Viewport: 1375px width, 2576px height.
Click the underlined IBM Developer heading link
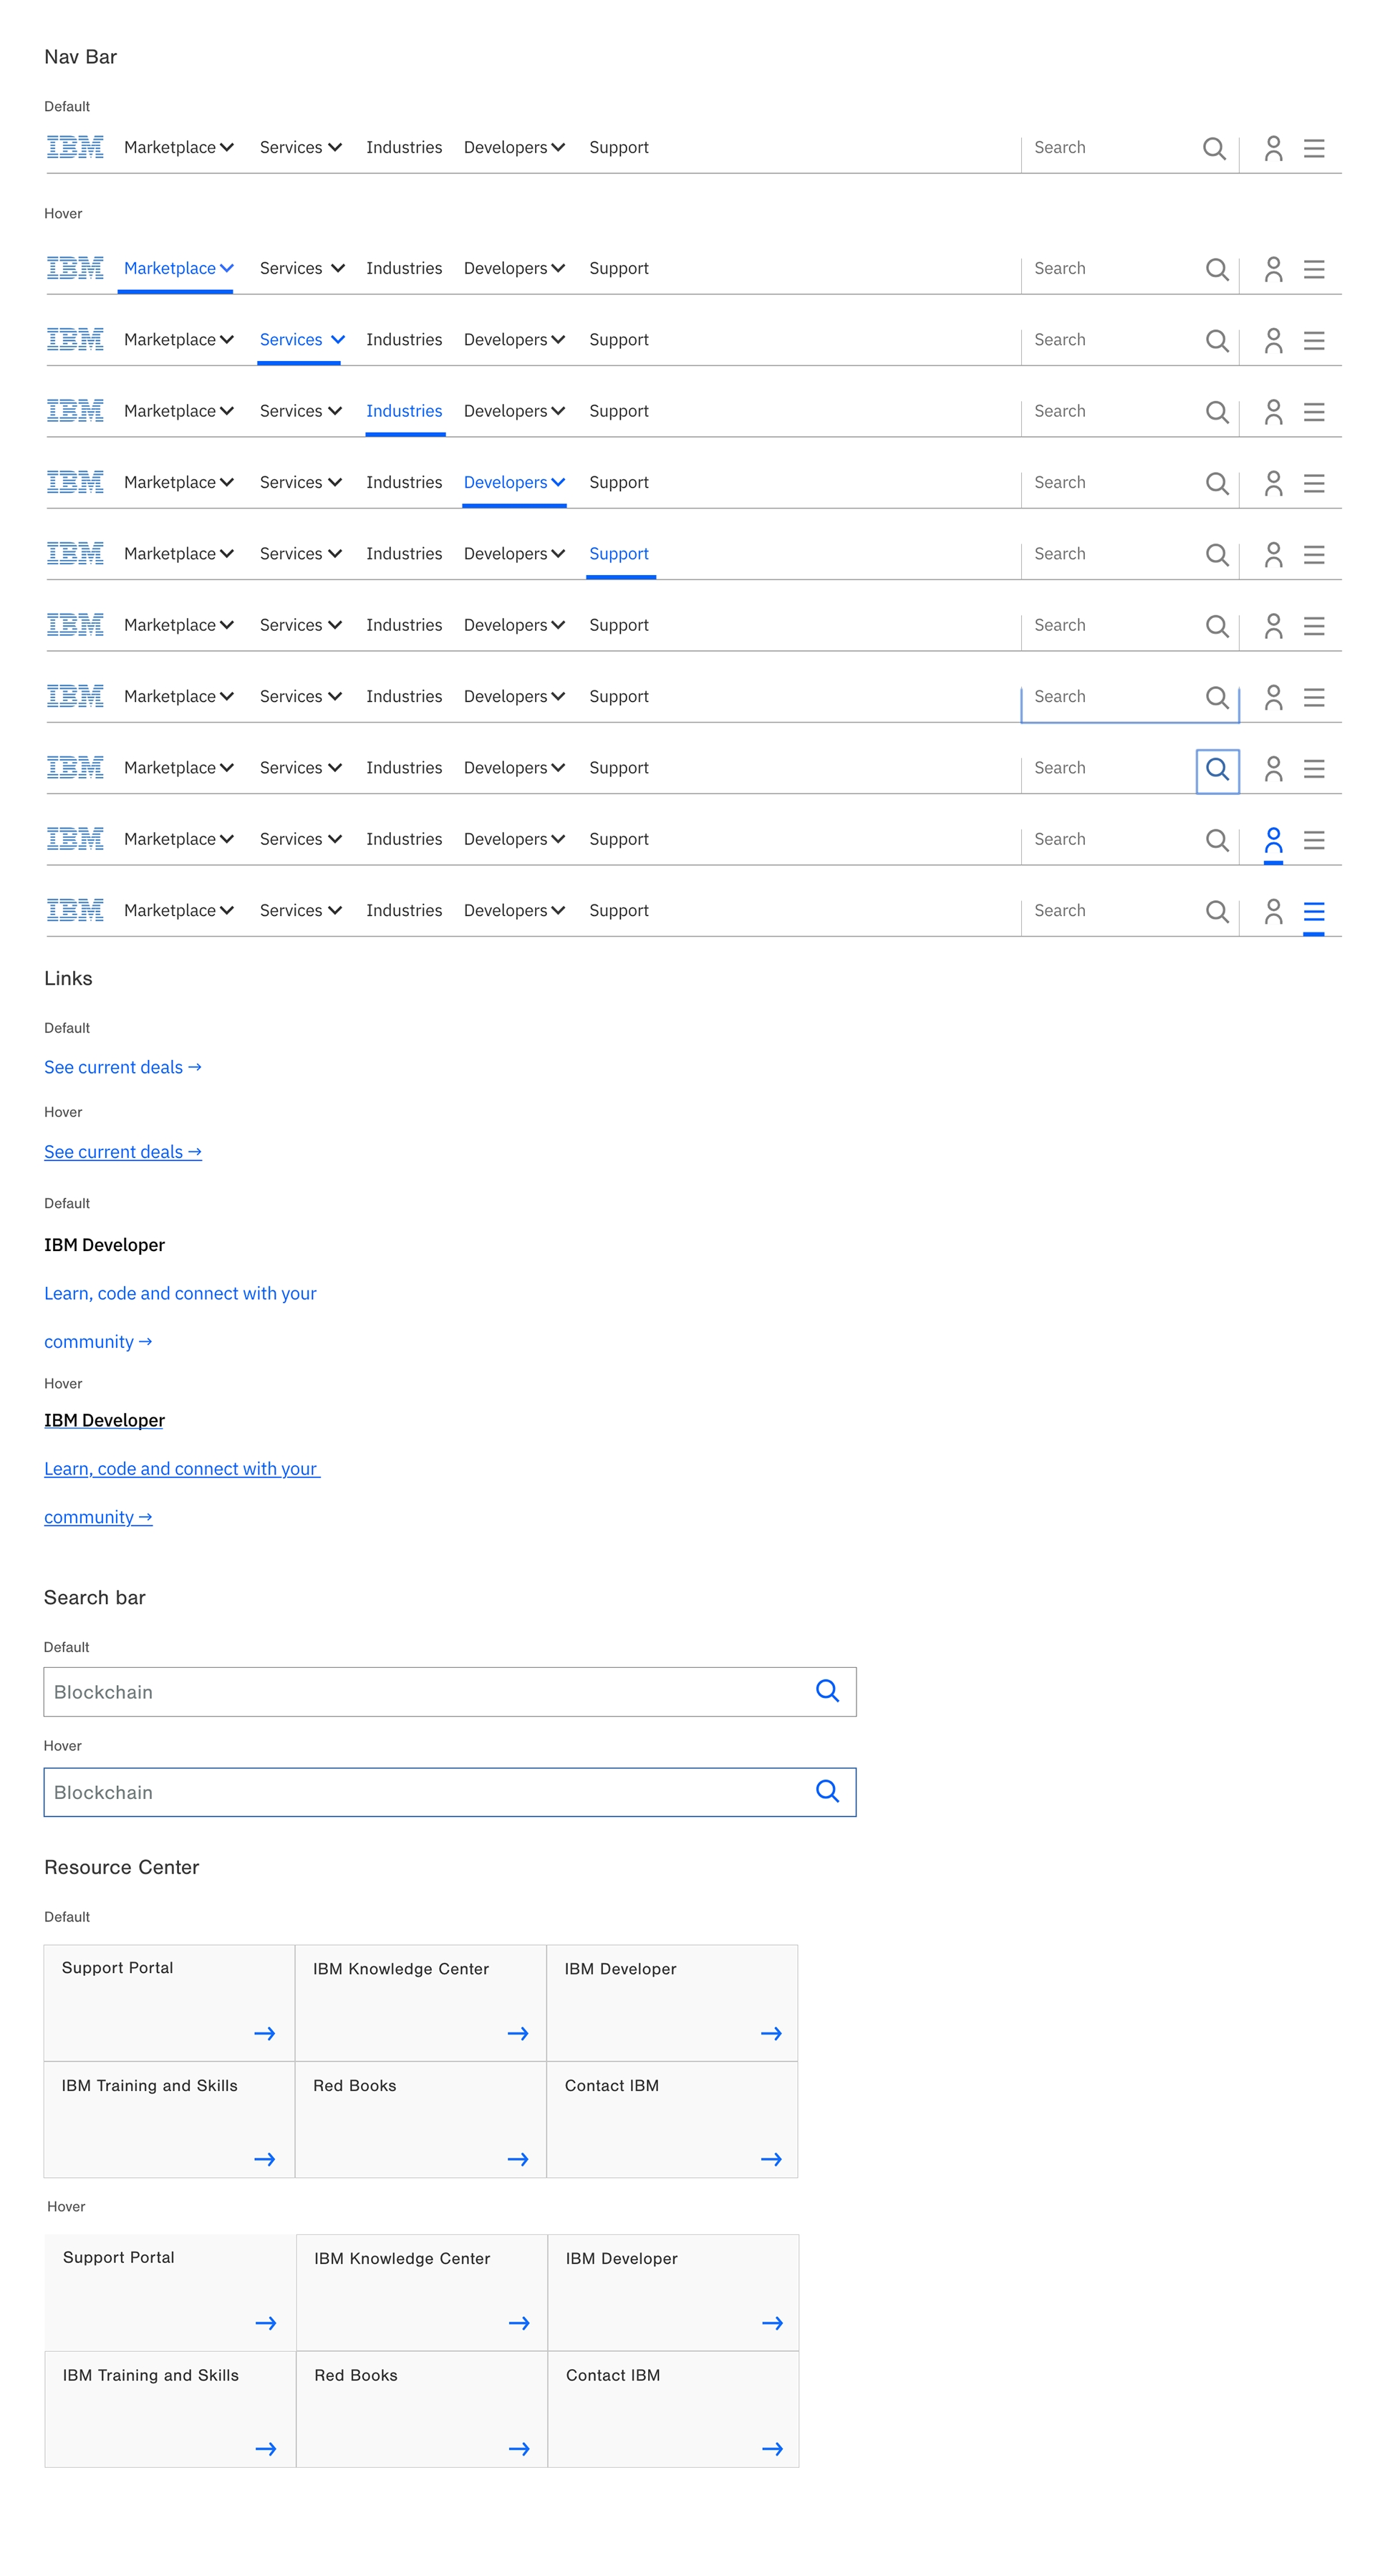pos(104,1420)
